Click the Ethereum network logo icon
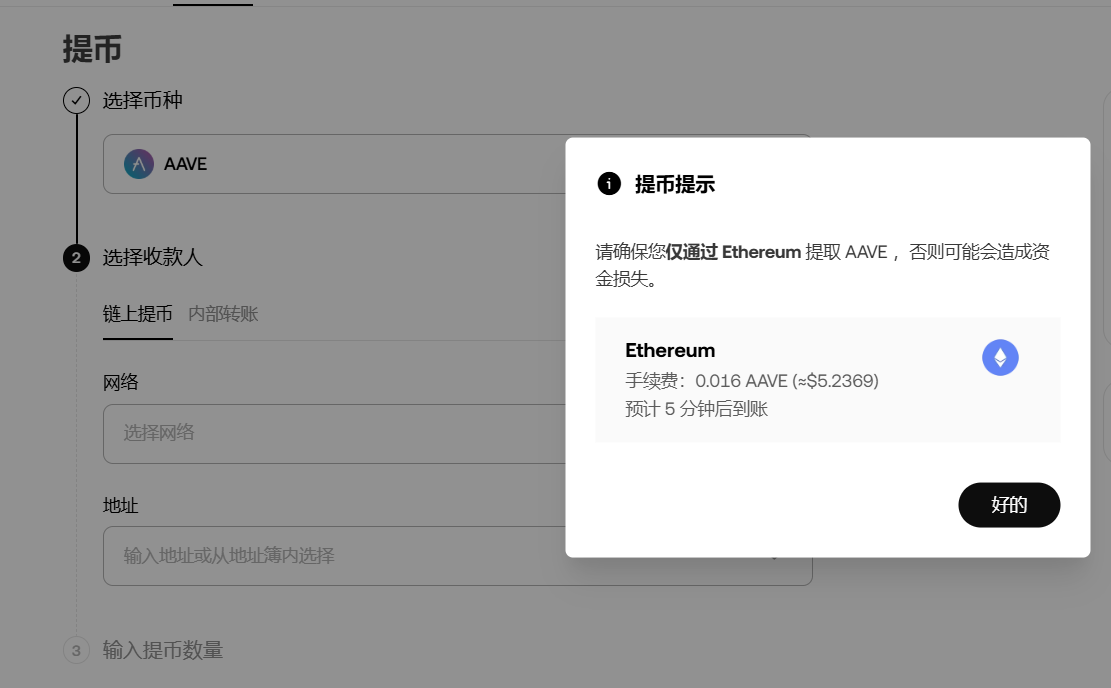This screenshot has width=1111, height=688. (x=1000, y=357)
